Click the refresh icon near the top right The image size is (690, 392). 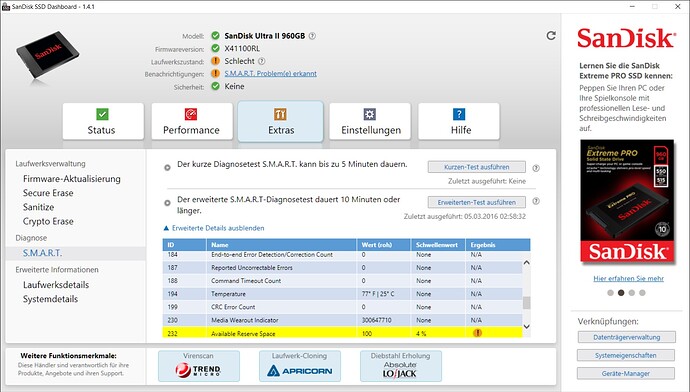pos(551,36)
